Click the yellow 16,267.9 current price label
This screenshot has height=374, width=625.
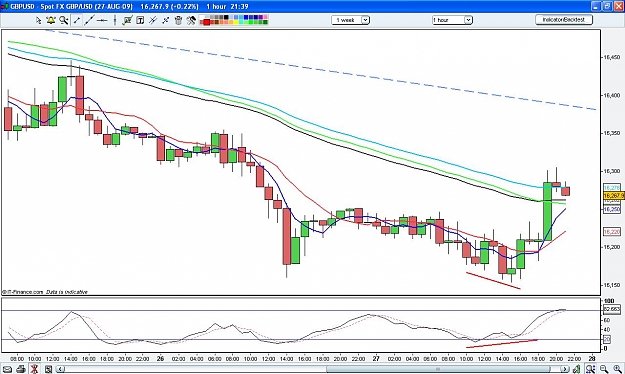point(613,195)
